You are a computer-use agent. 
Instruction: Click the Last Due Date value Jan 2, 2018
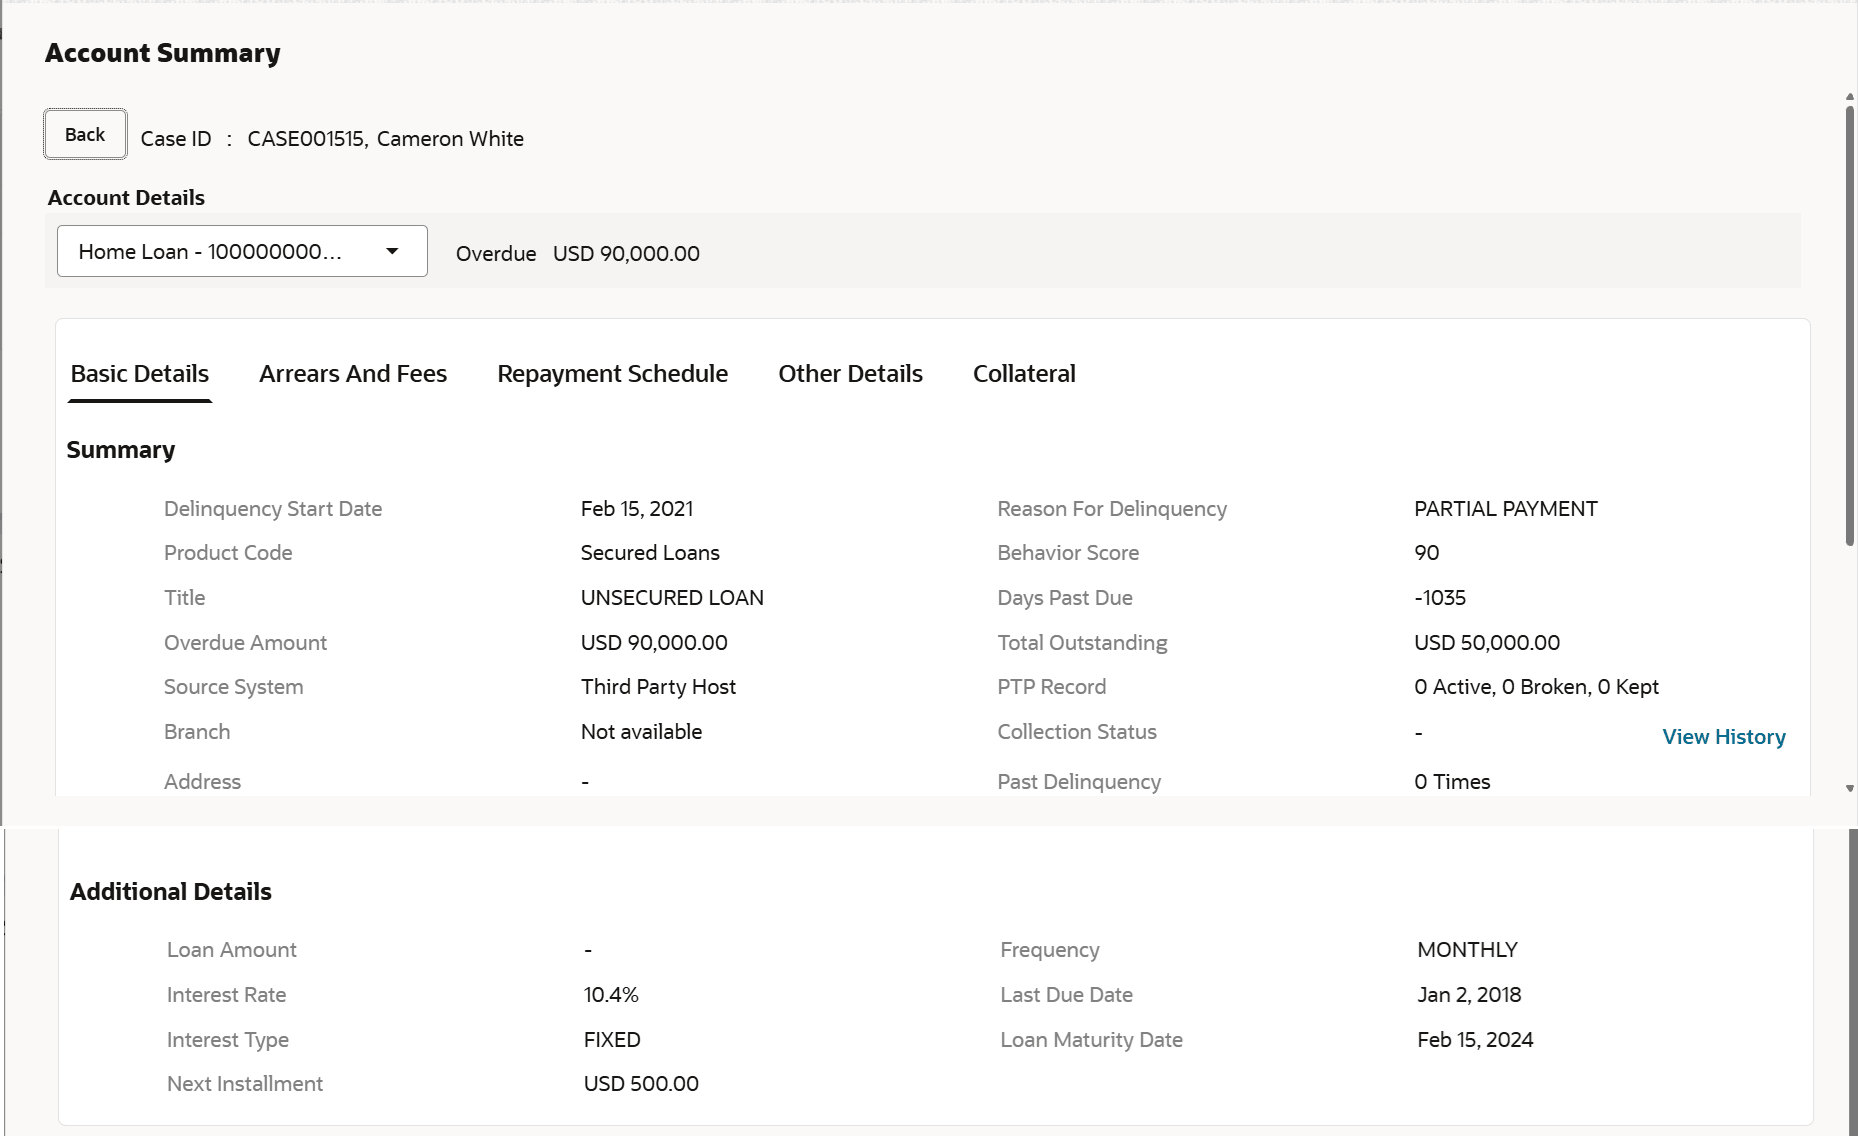(1469, 995)
